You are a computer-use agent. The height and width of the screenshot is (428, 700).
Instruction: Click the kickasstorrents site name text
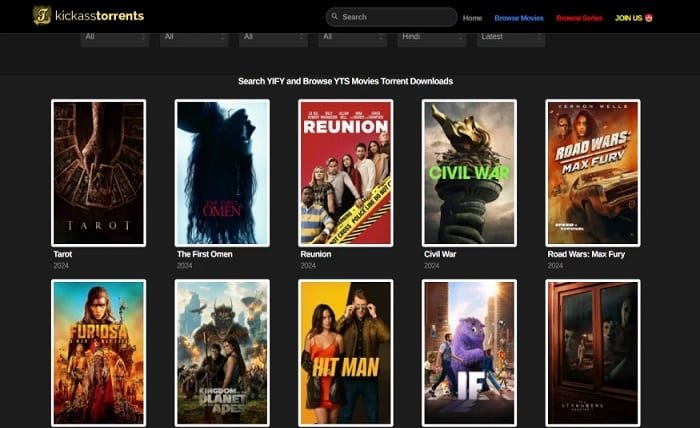tap(100, 16)
